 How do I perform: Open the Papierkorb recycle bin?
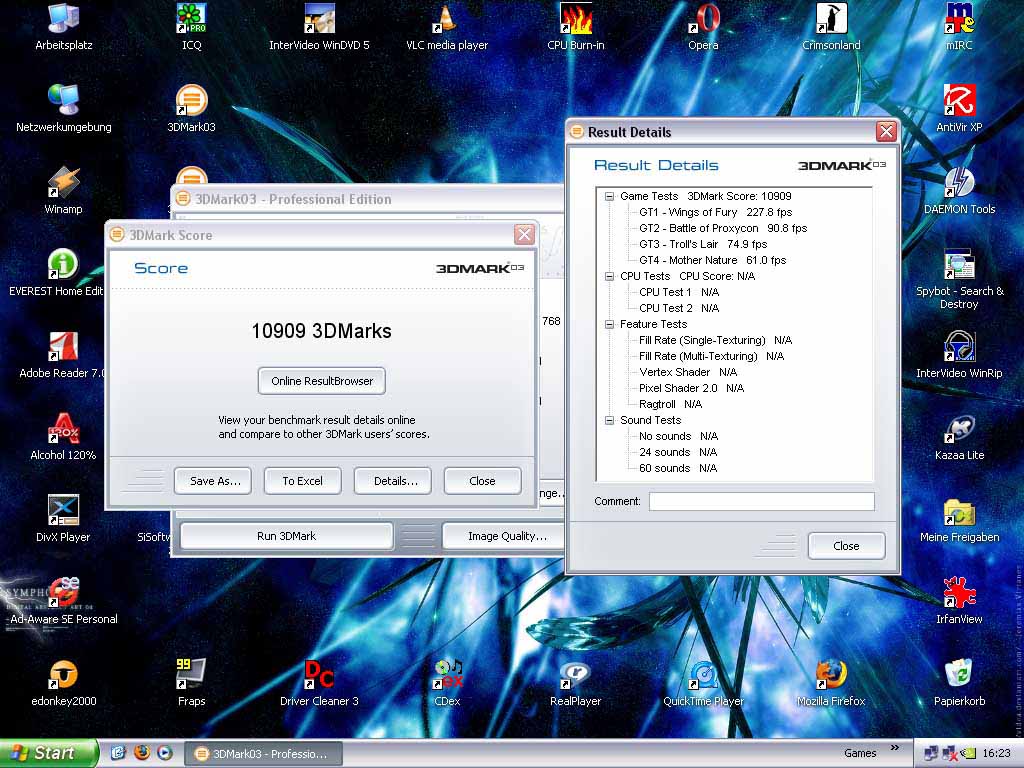coord(959,683)
